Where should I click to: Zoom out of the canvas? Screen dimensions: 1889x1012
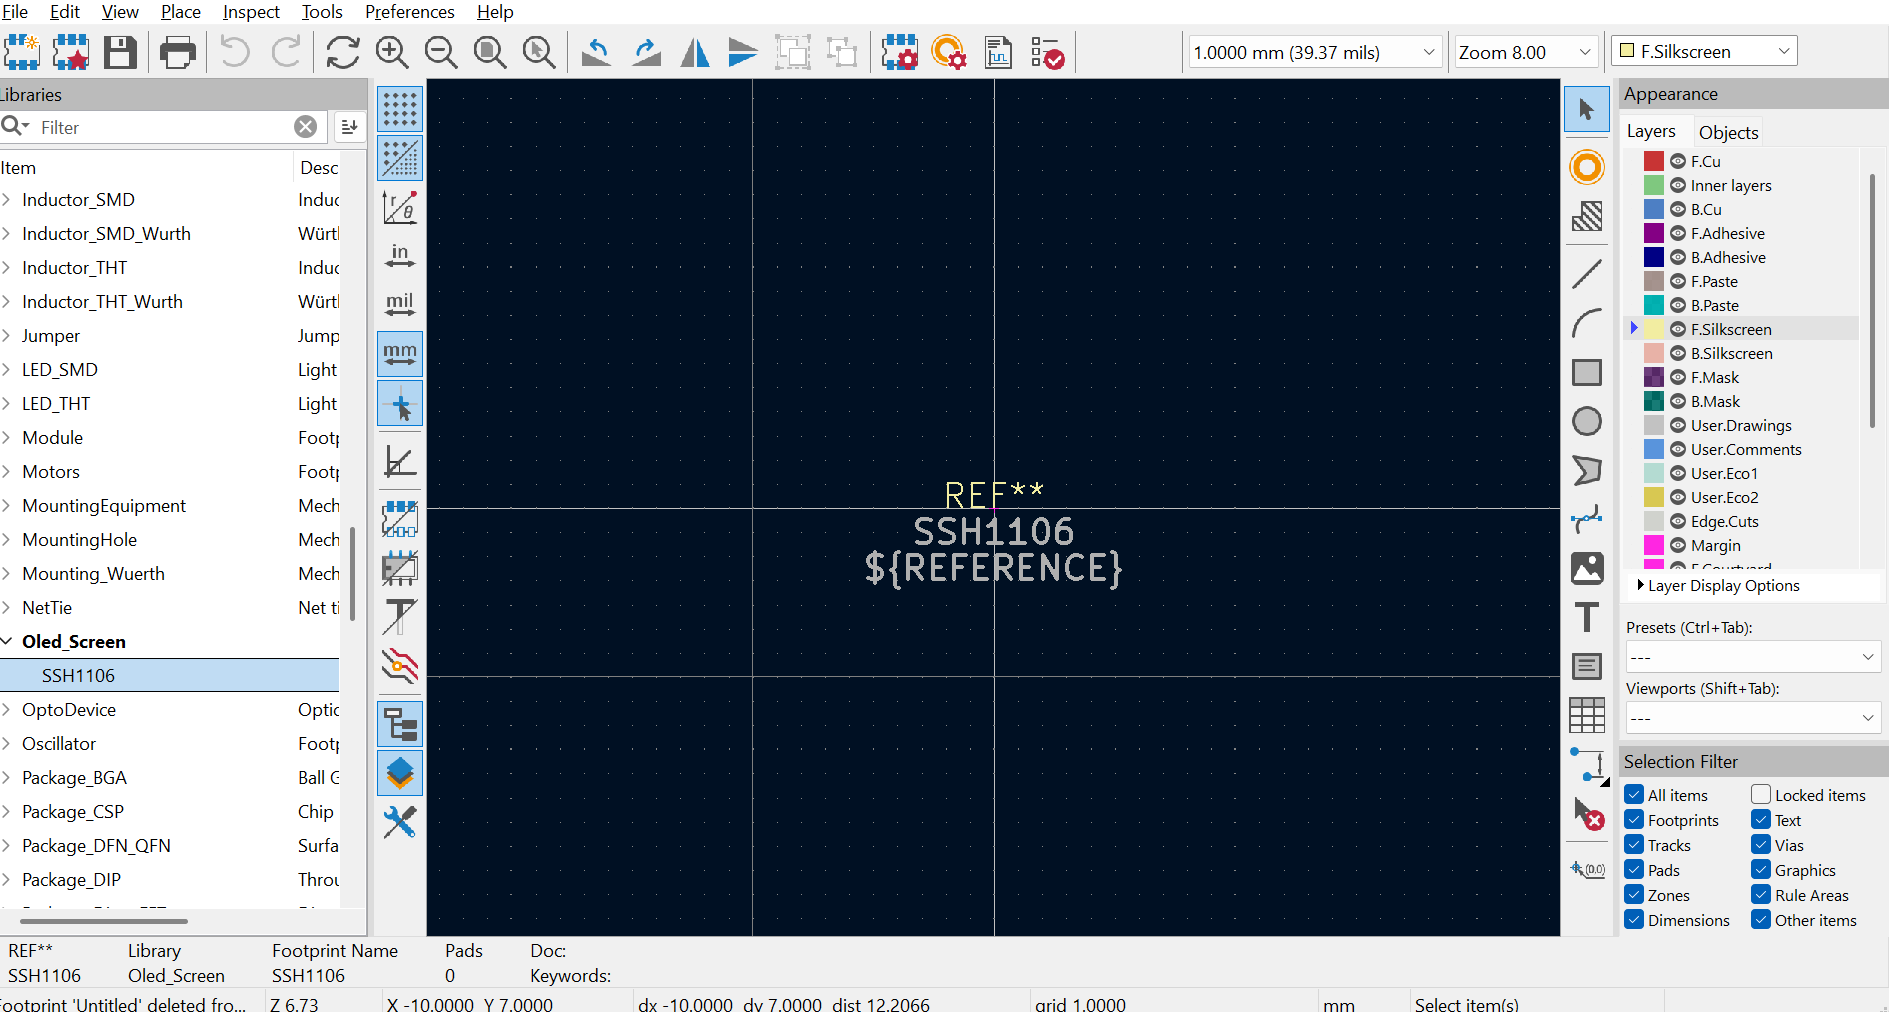coord(441,52)
